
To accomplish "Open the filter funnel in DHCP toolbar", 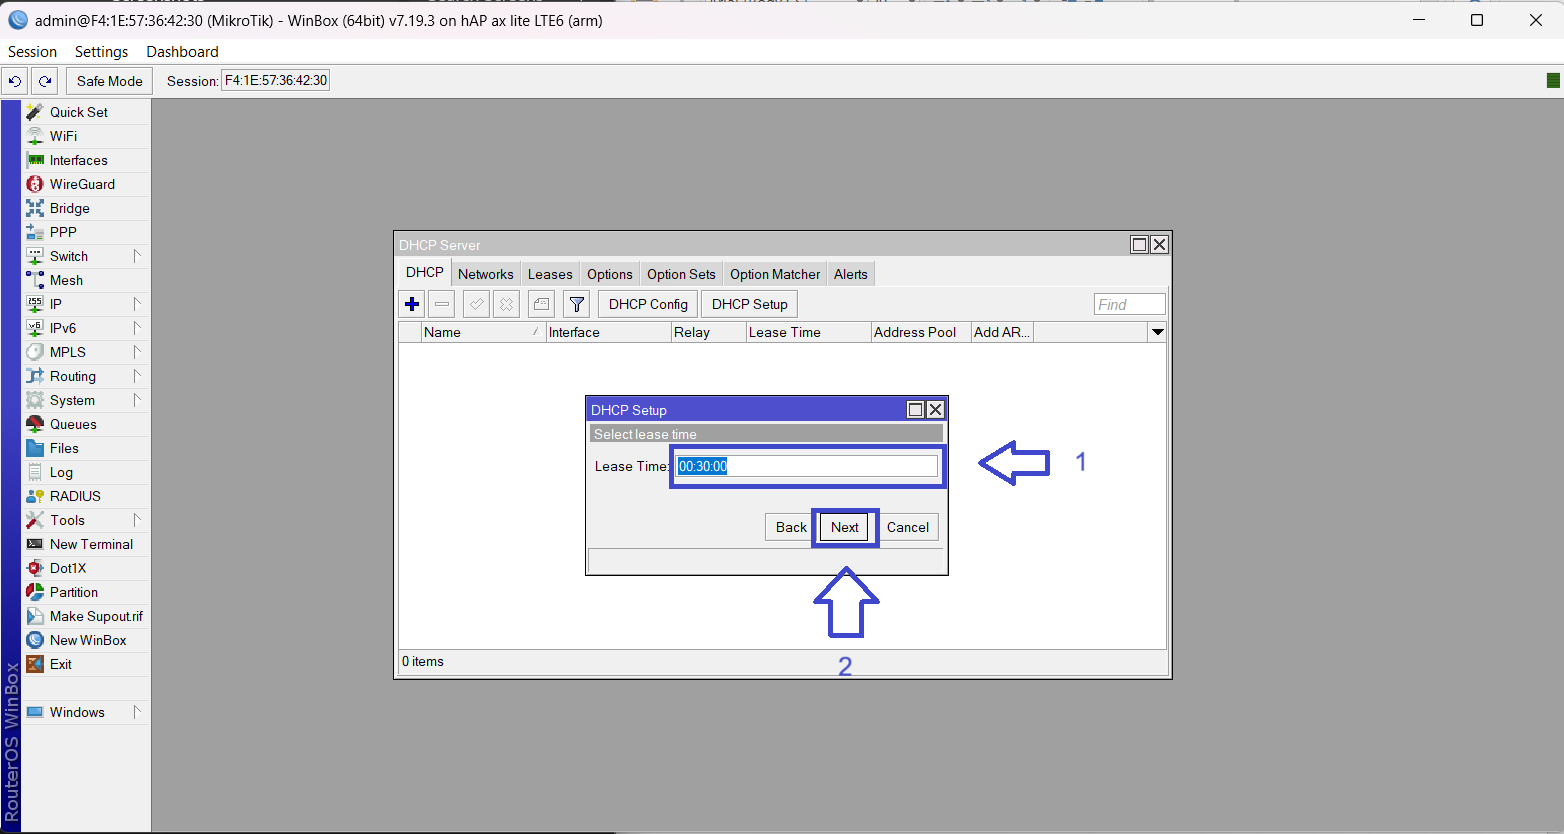I will point(577,304).
